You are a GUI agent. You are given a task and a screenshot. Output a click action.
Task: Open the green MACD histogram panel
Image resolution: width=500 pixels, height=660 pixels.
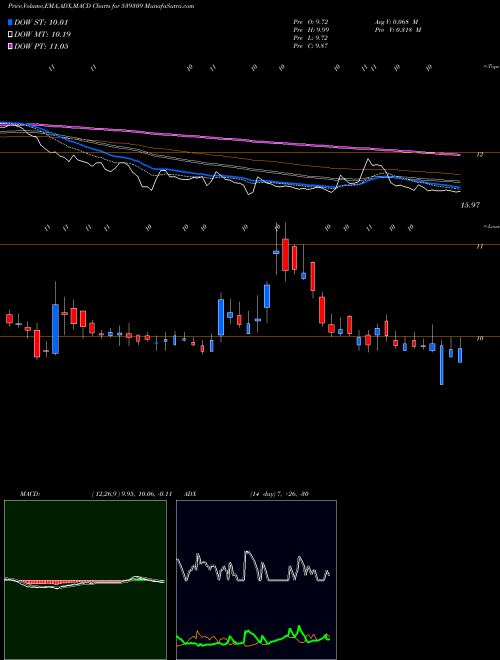(x=85, y=580)
